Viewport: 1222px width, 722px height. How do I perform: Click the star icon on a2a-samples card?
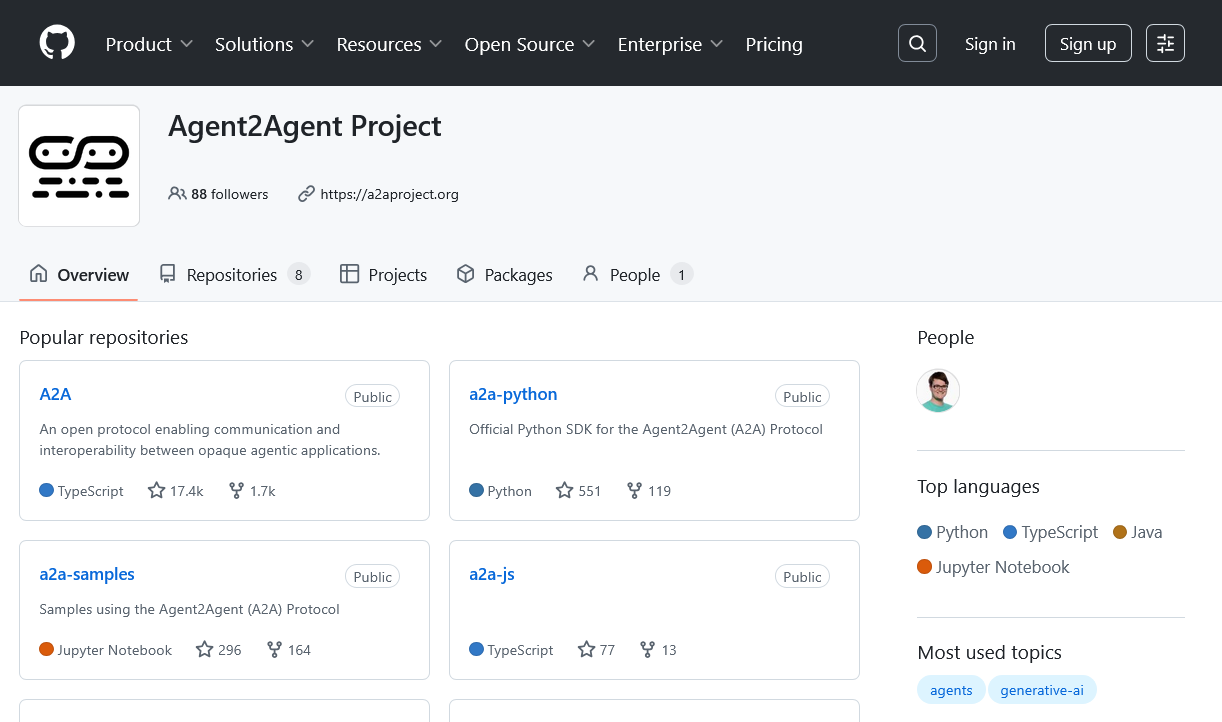[x=204, y=650]
